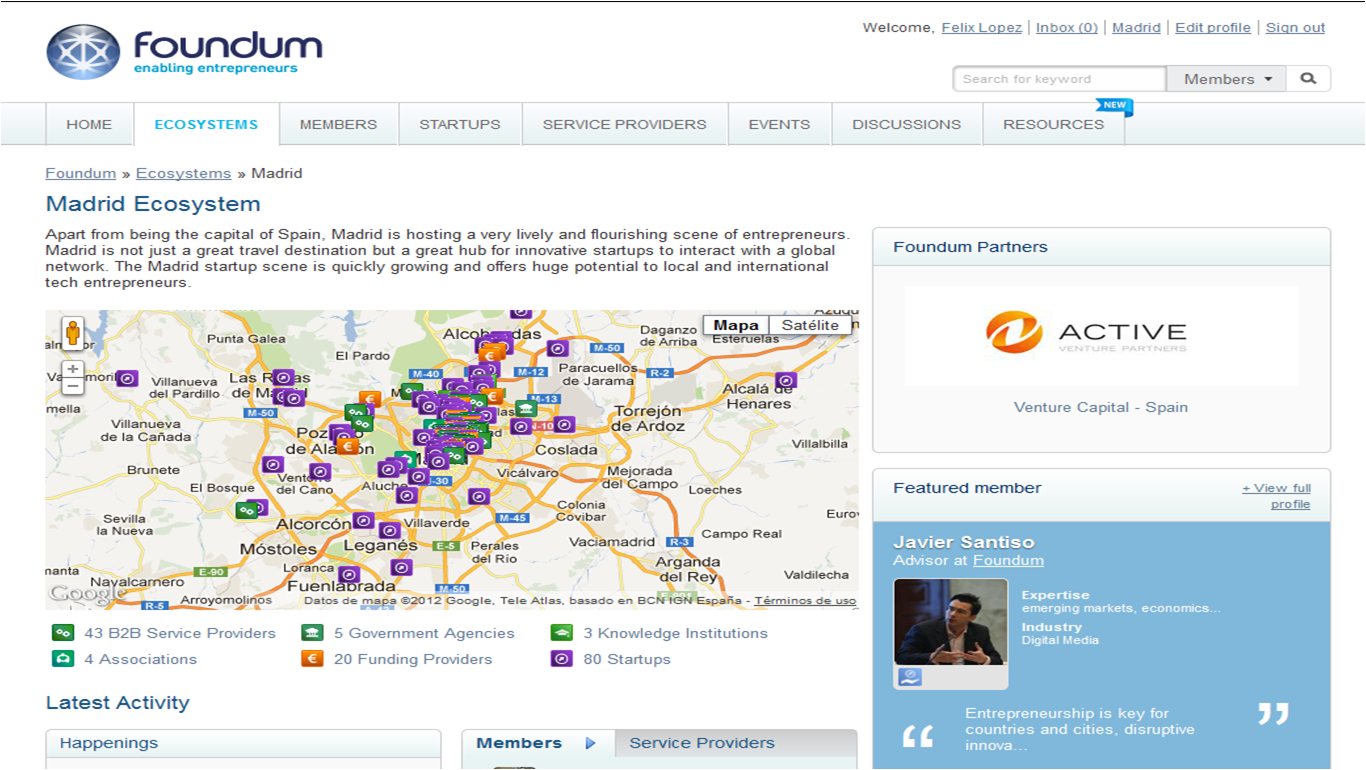Click the Sign out link

(x=1295, y=28)
